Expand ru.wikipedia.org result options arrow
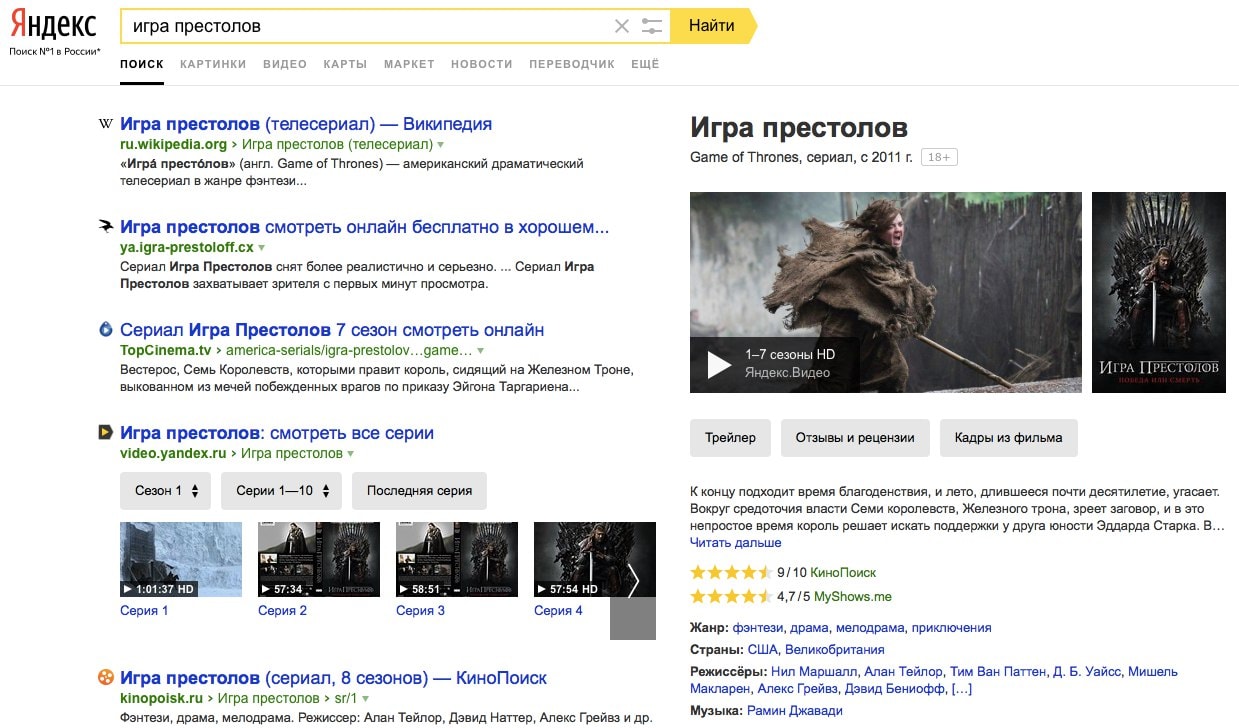This screenshot has width=1239, height=728. point(440,145)
